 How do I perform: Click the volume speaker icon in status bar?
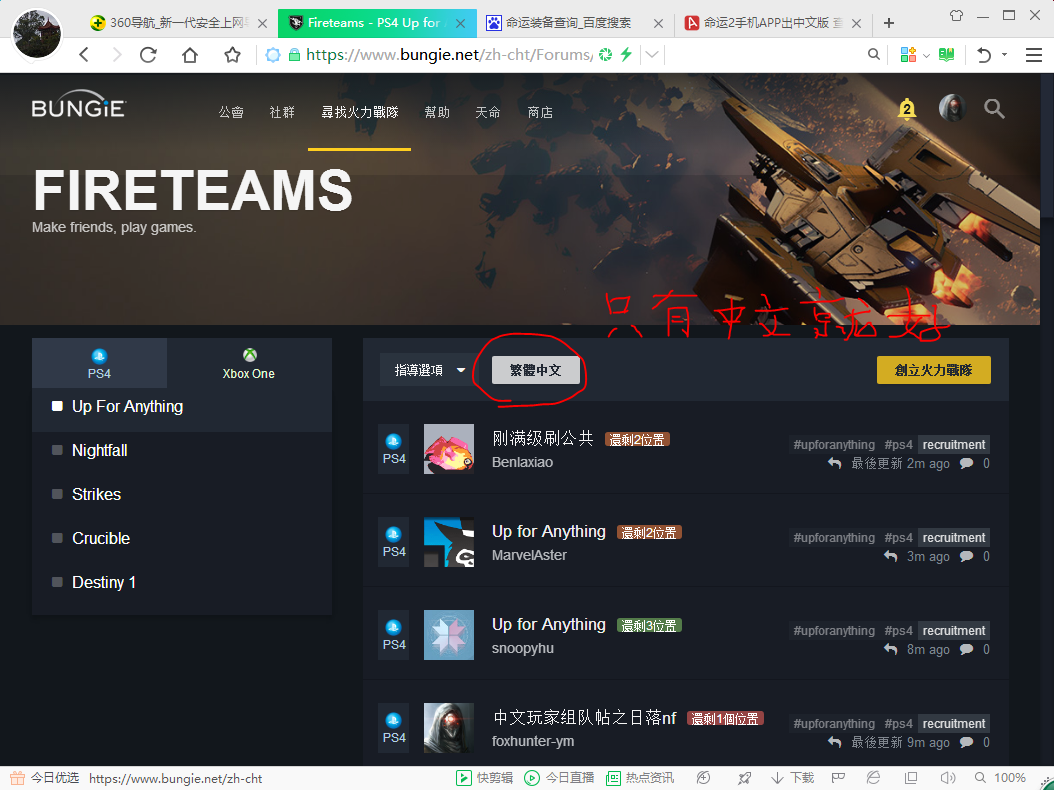pos(948,778)
